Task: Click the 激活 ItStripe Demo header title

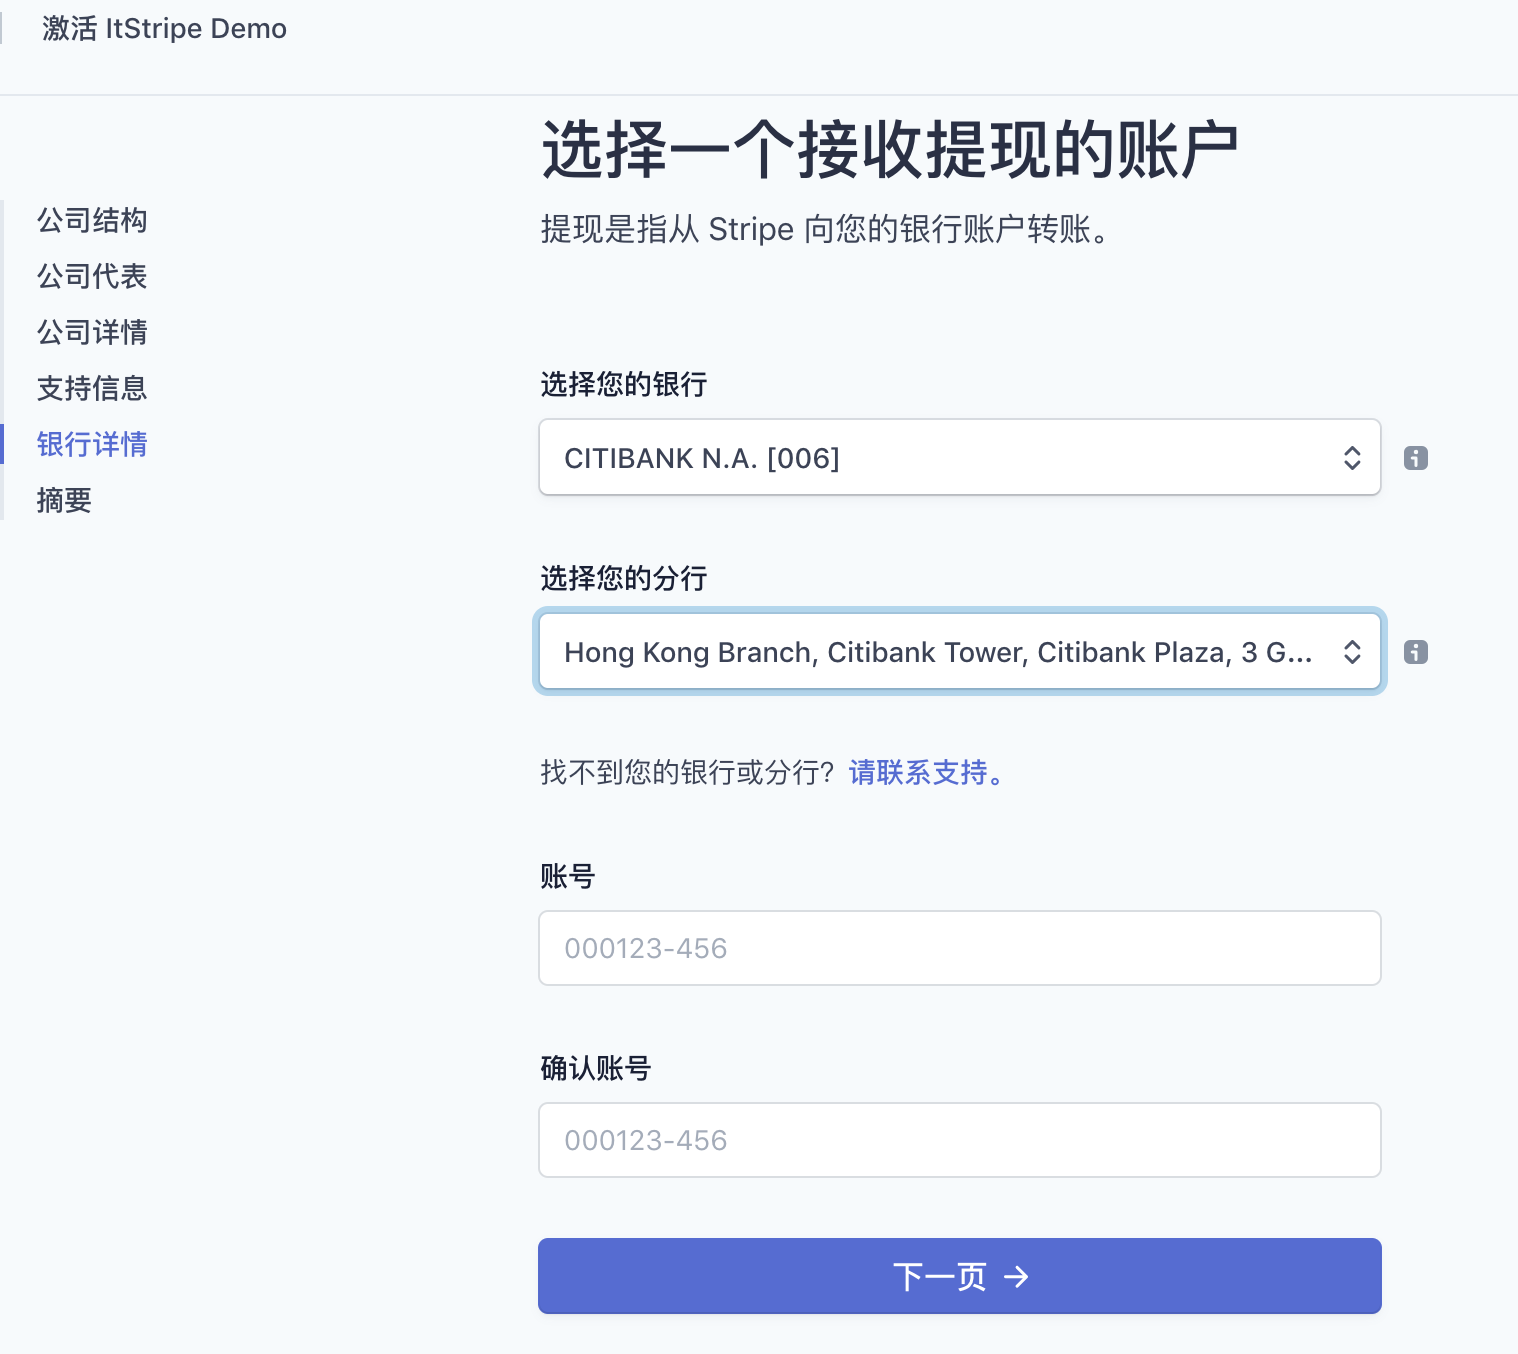Action: click(x=165, y=29)
